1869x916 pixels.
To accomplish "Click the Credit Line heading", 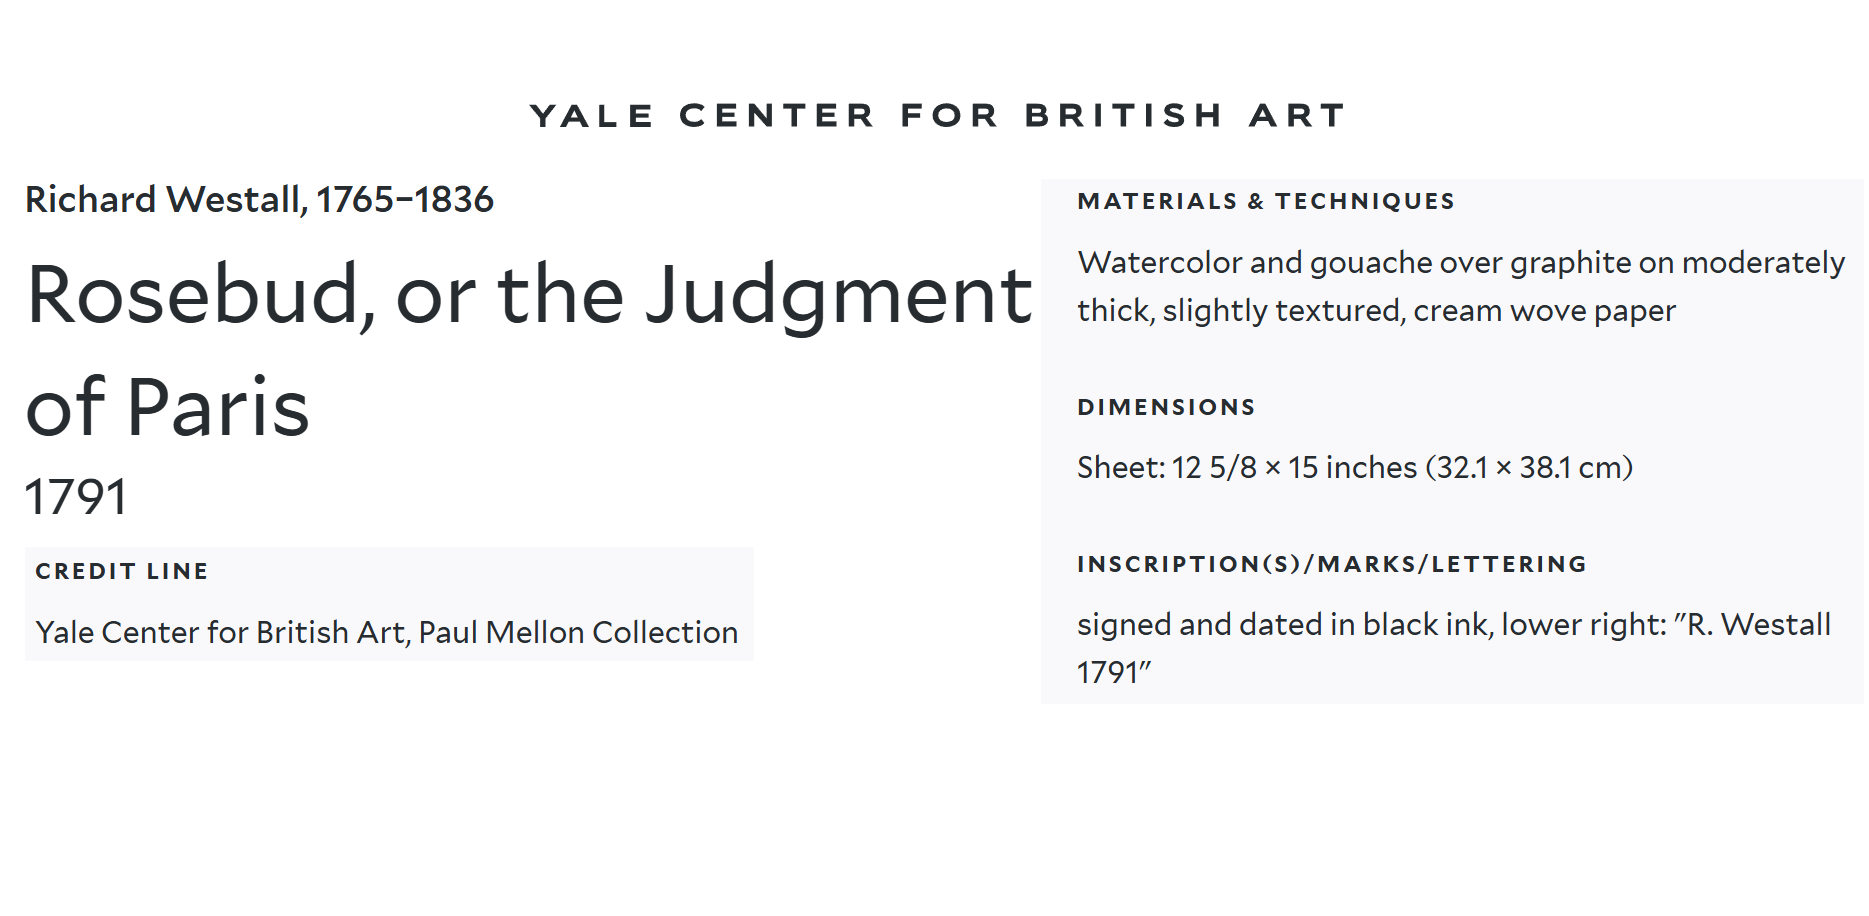I will click(122, 571).
